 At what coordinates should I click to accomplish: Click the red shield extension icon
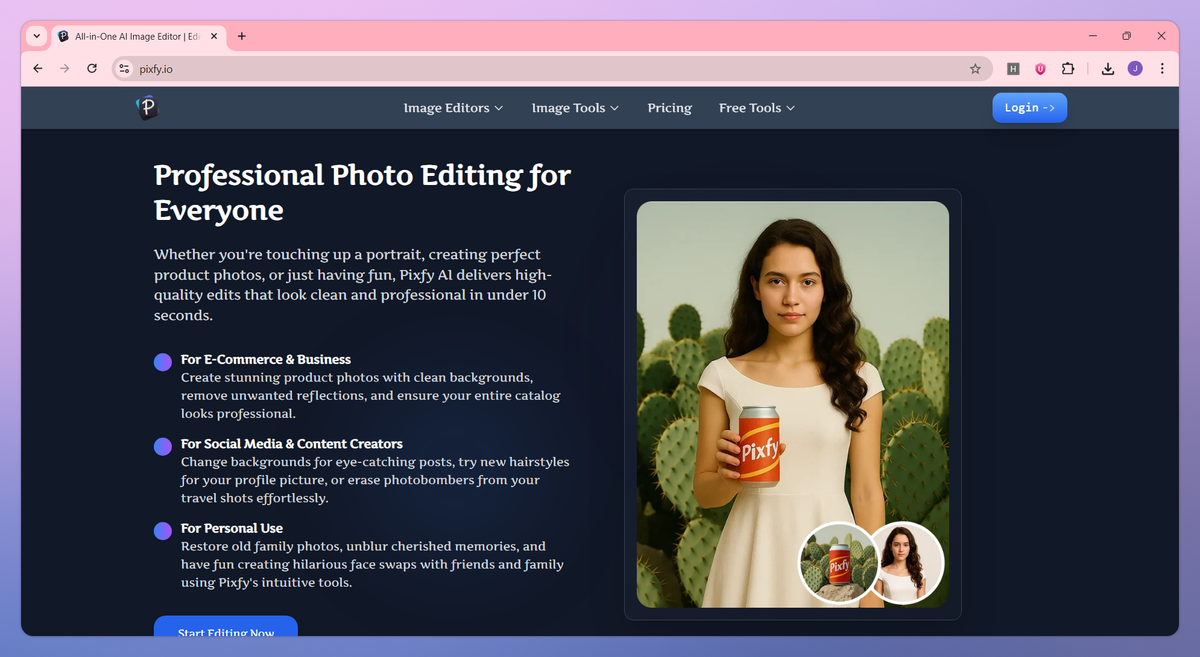coord(1040,69)
